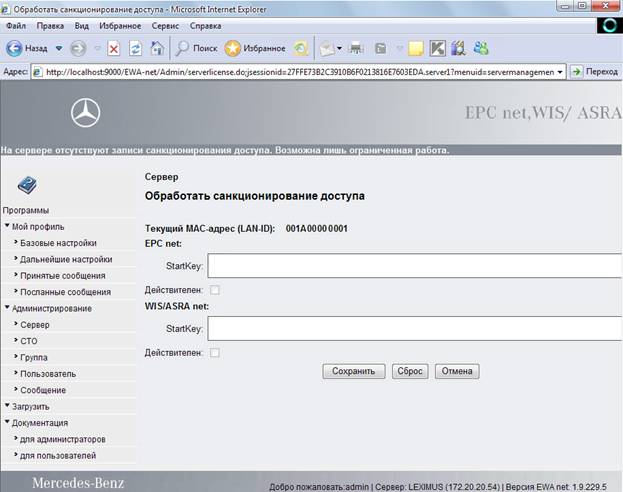Click the Сохранить button
Screen dimensions: 623x492
coord(354,371)
